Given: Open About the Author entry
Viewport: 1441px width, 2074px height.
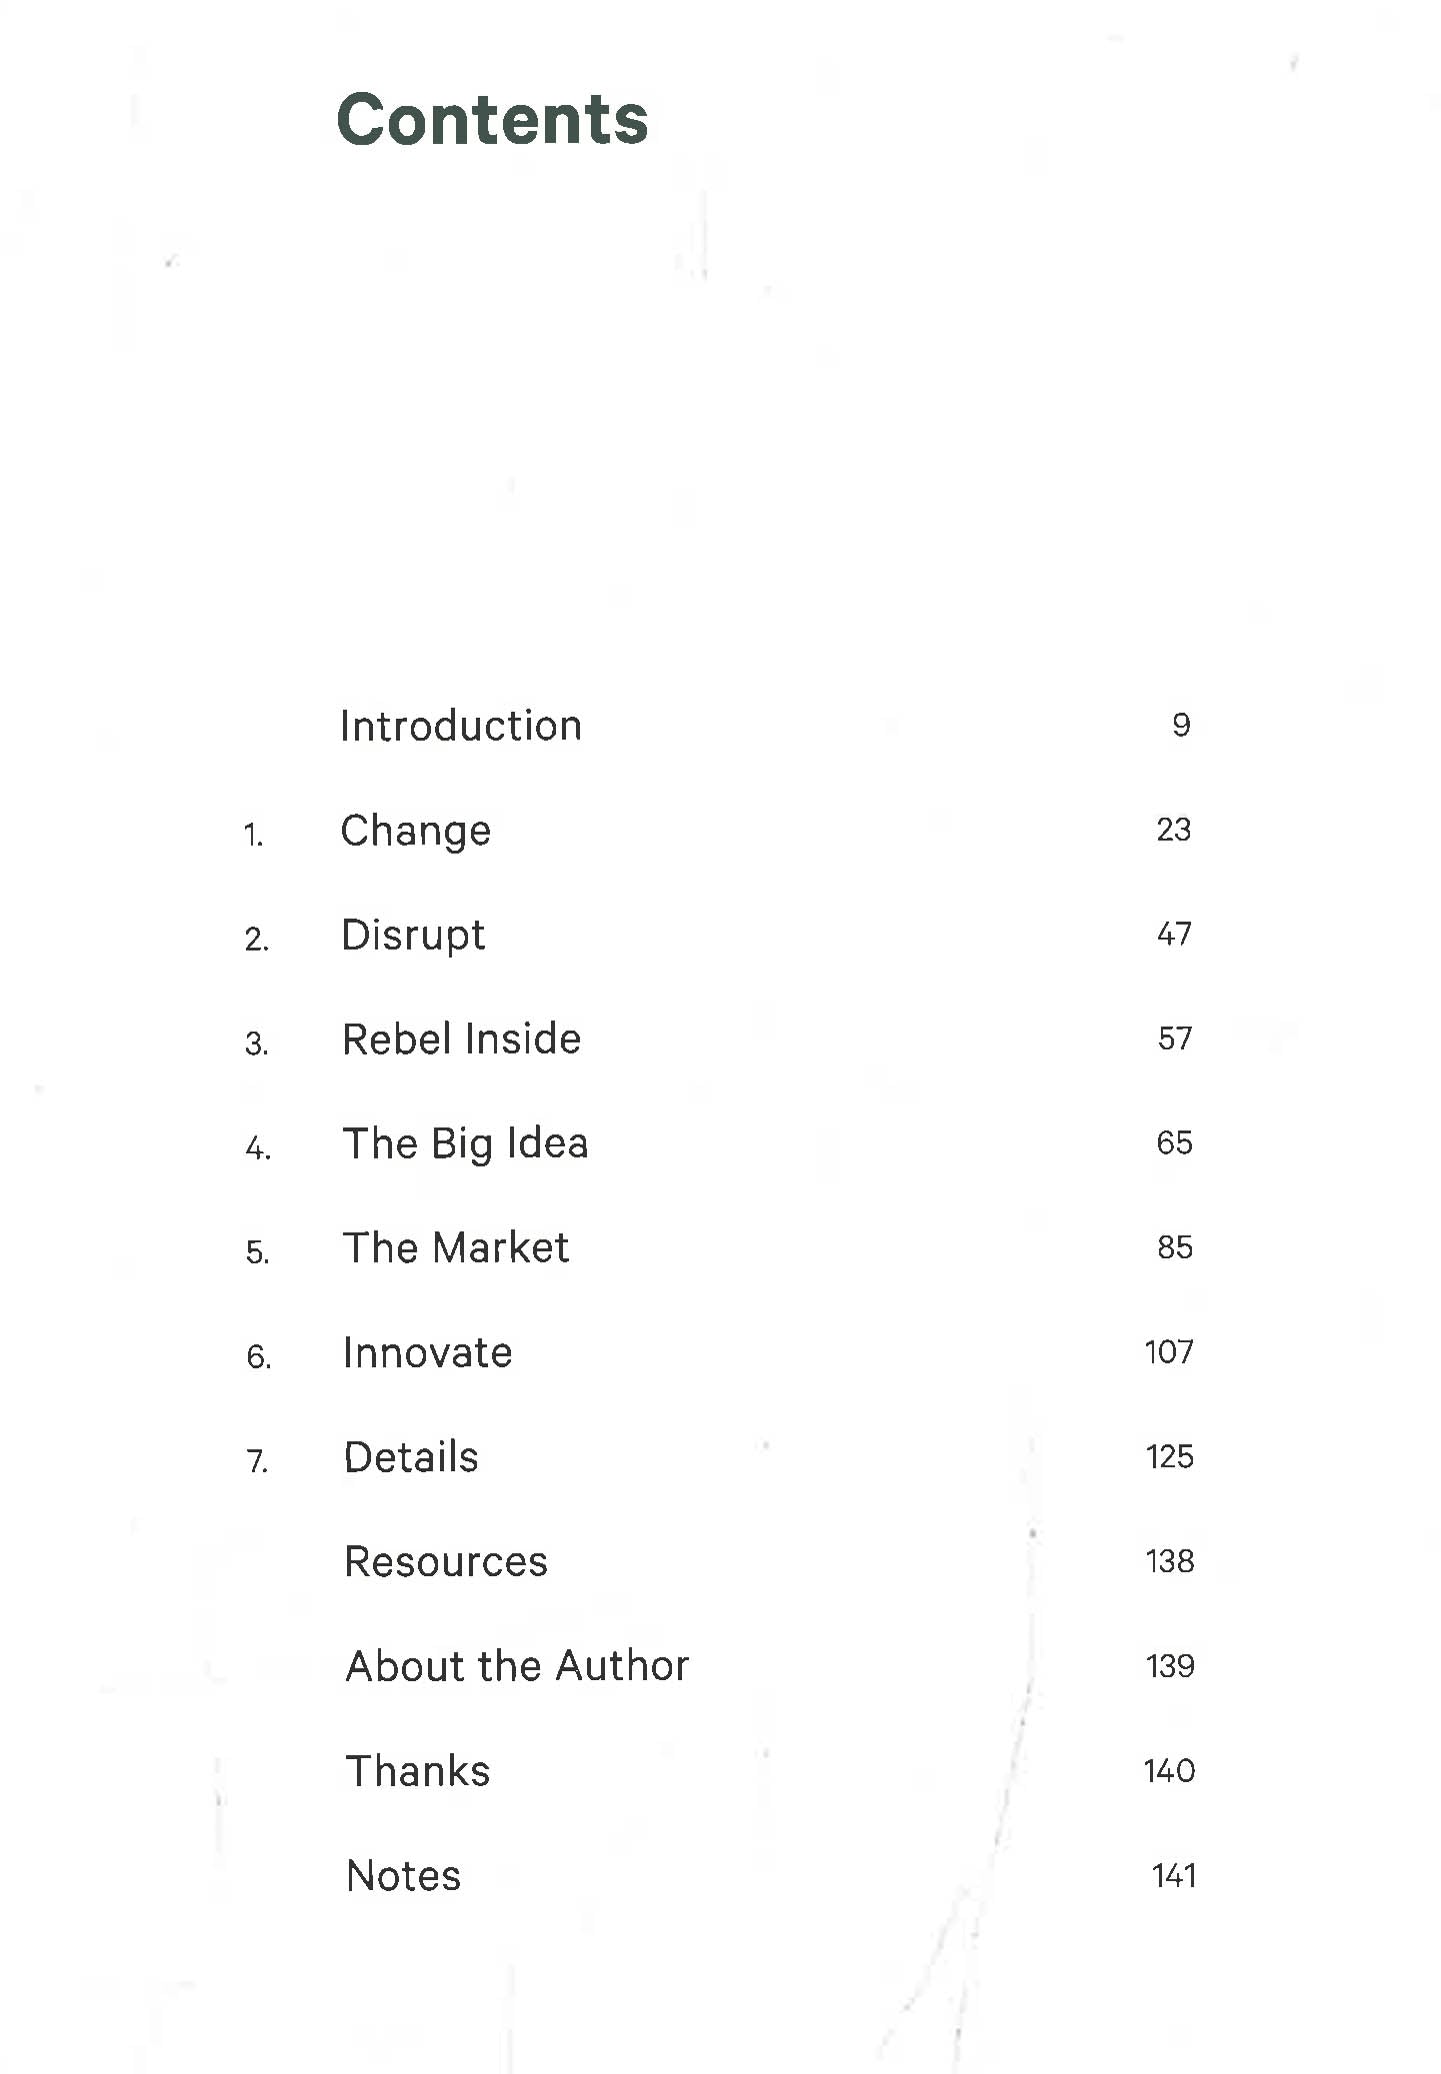Looking at the screenshot, I should click(x=517, y=1666).
